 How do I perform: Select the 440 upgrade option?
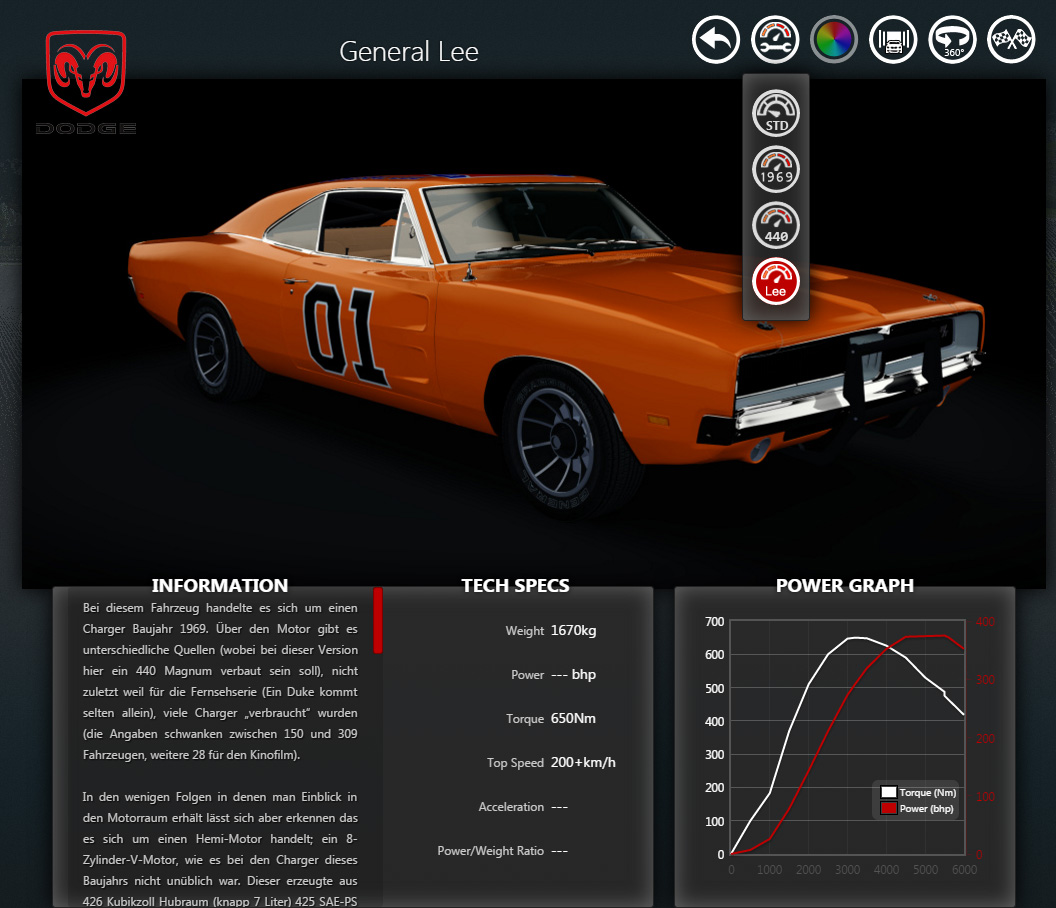pos(776,225)
